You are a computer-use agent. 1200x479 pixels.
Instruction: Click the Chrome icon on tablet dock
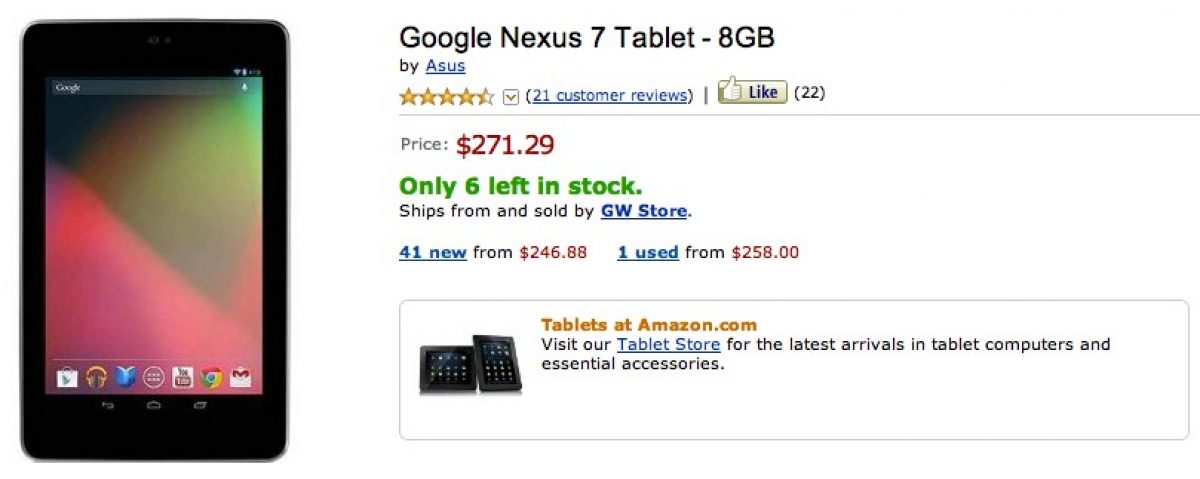pyautogui.click(x=210, y=377)
